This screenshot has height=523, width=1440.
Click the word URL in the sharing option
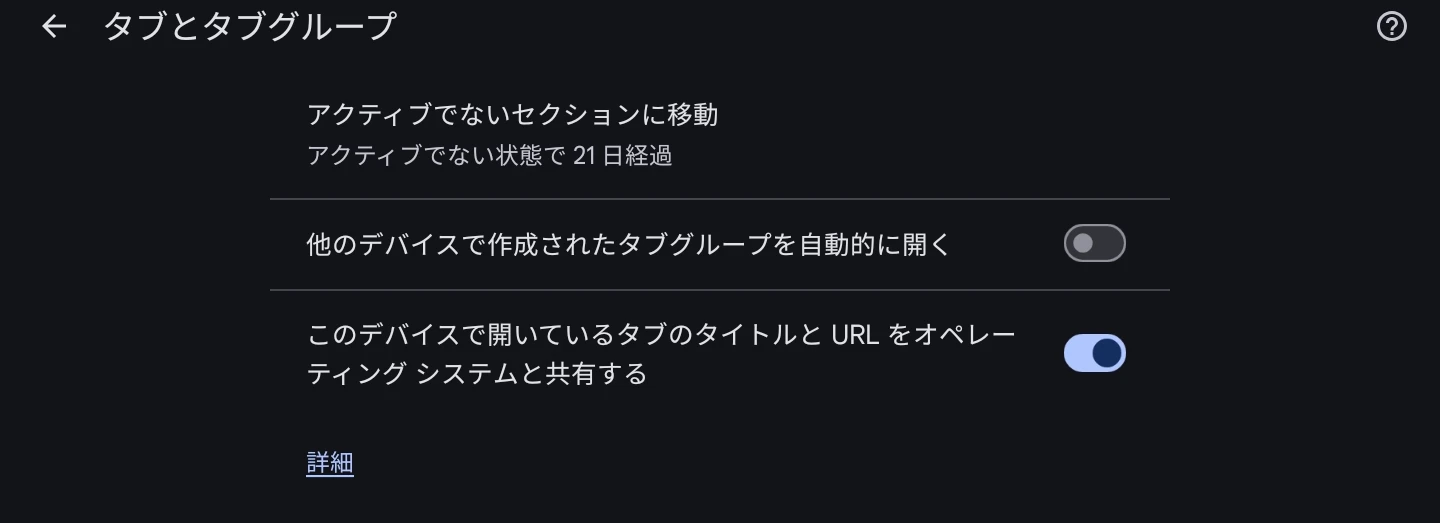855,334
